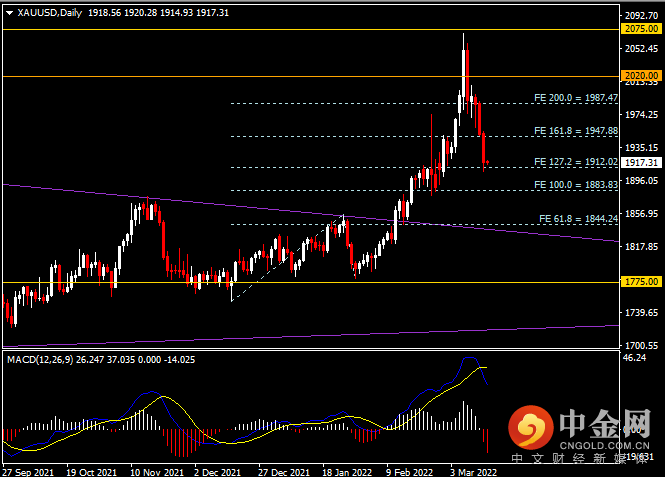Screen dimensions: 665x477
Task: Click the 46.24 MACD scale value
Action: point(634,358)
